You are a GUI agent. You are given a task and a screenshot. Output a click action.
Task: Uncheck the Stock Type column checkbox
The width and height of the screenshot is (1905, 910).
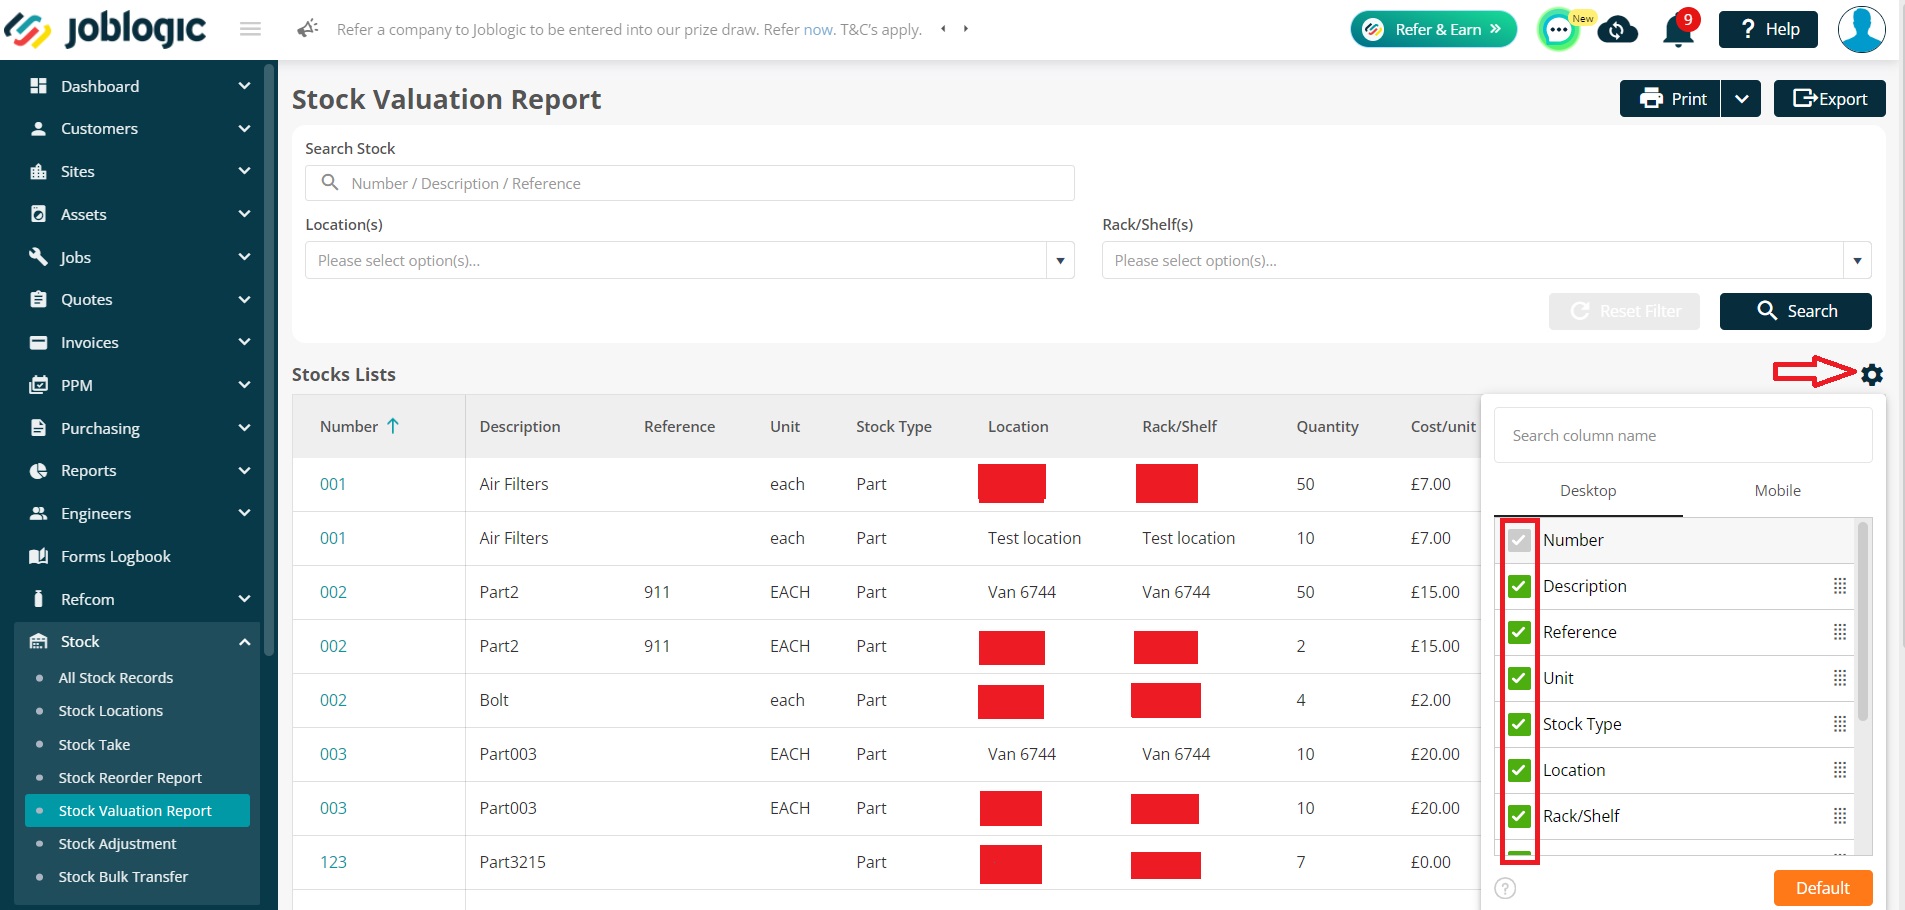[1519, 724]
